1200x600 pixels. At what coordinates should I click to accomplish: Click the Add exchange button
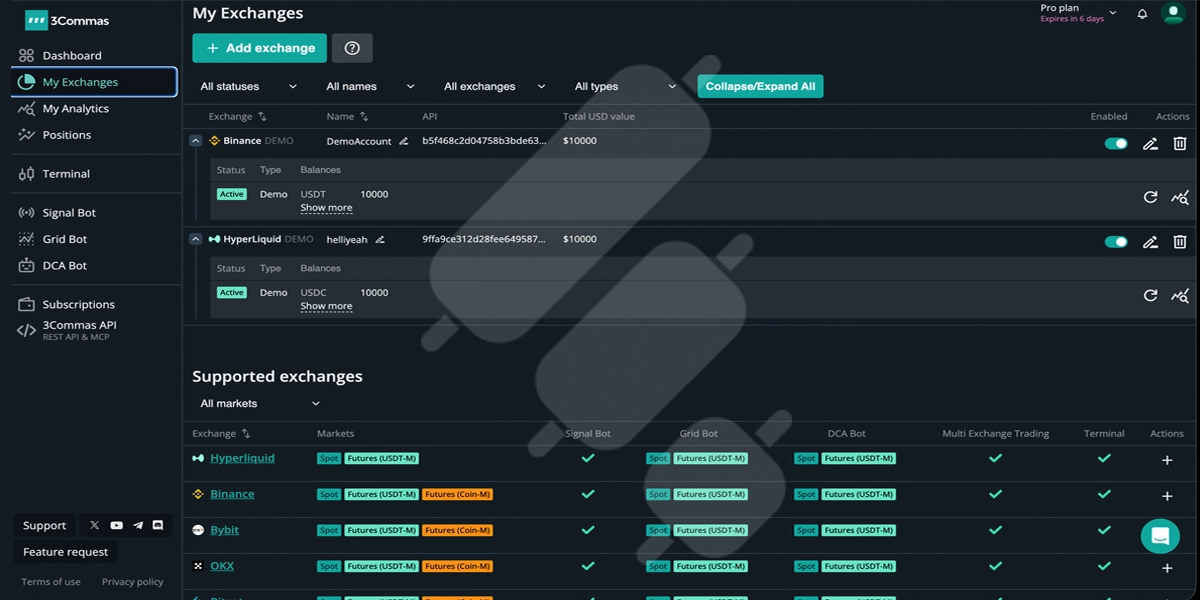click(260, 48)
